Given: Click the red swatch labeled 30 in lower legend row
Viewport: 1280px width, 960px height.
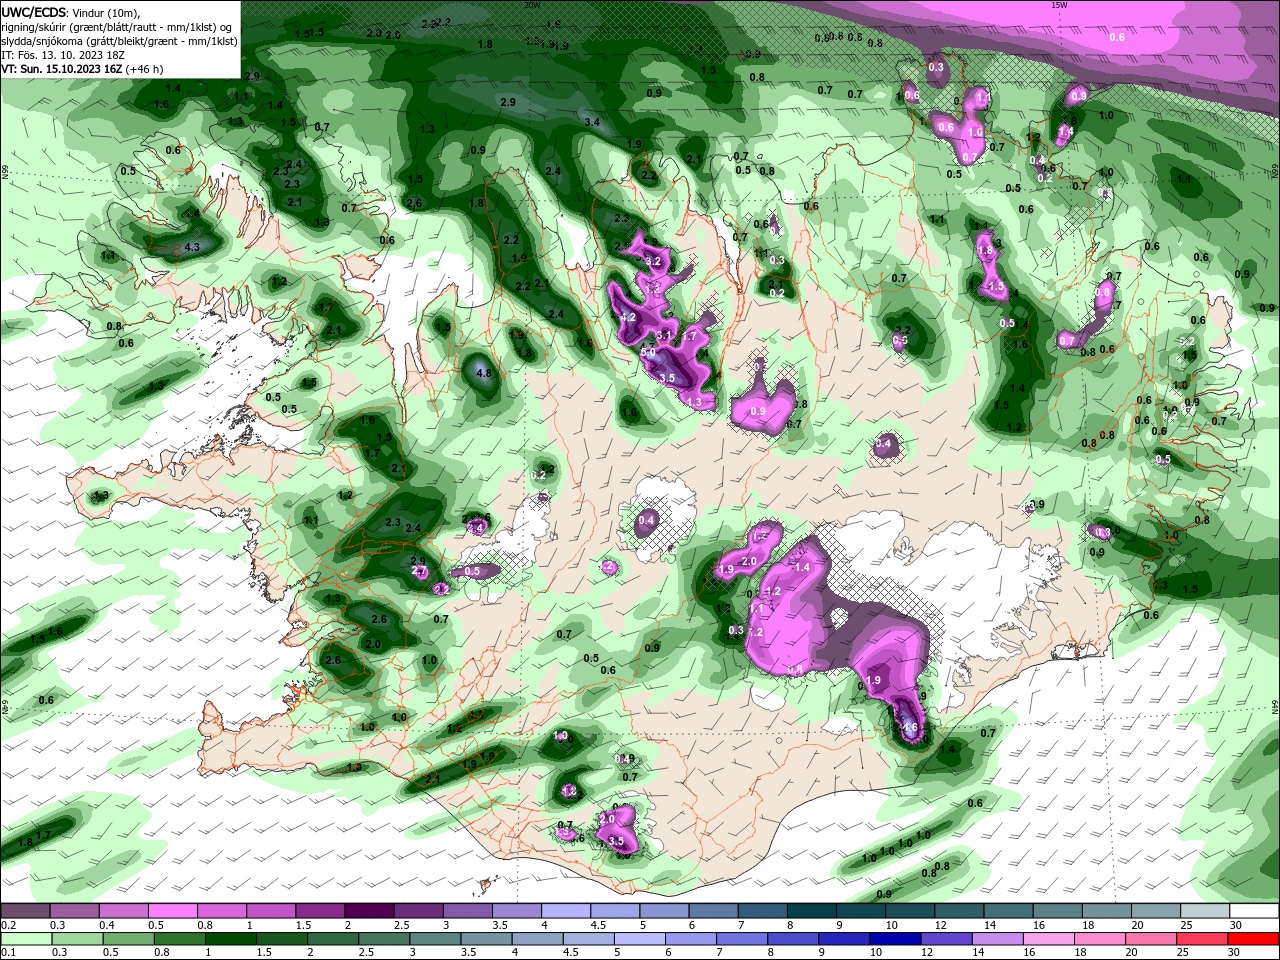Looking at the screenshot, I should pos(1255,939).
